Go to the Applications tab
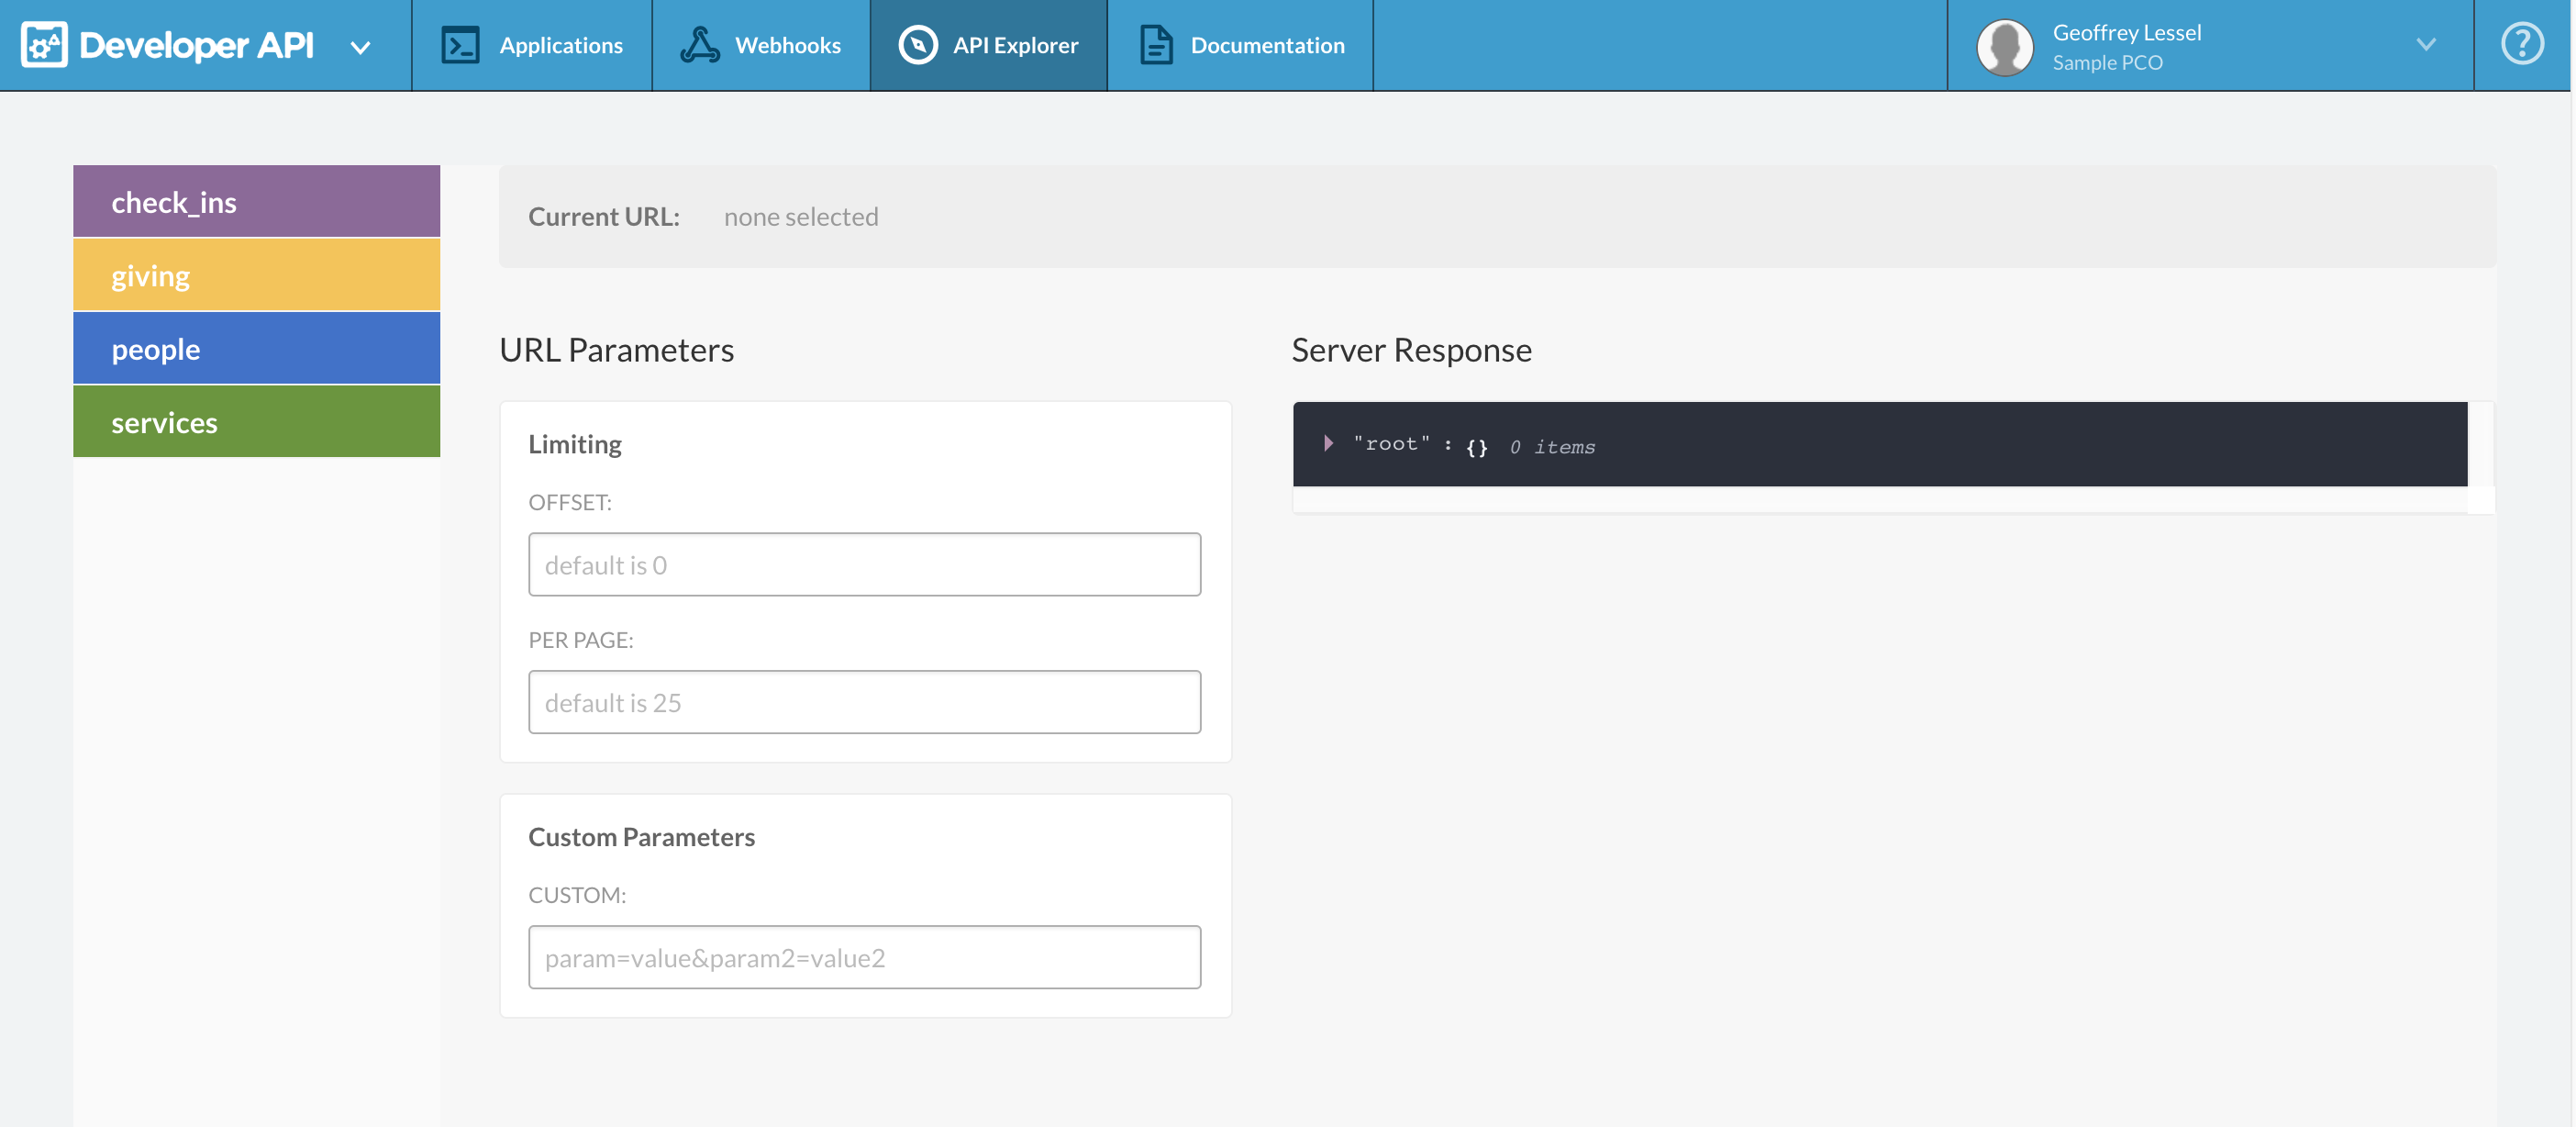2576x1127 pixels. (560, 45)
